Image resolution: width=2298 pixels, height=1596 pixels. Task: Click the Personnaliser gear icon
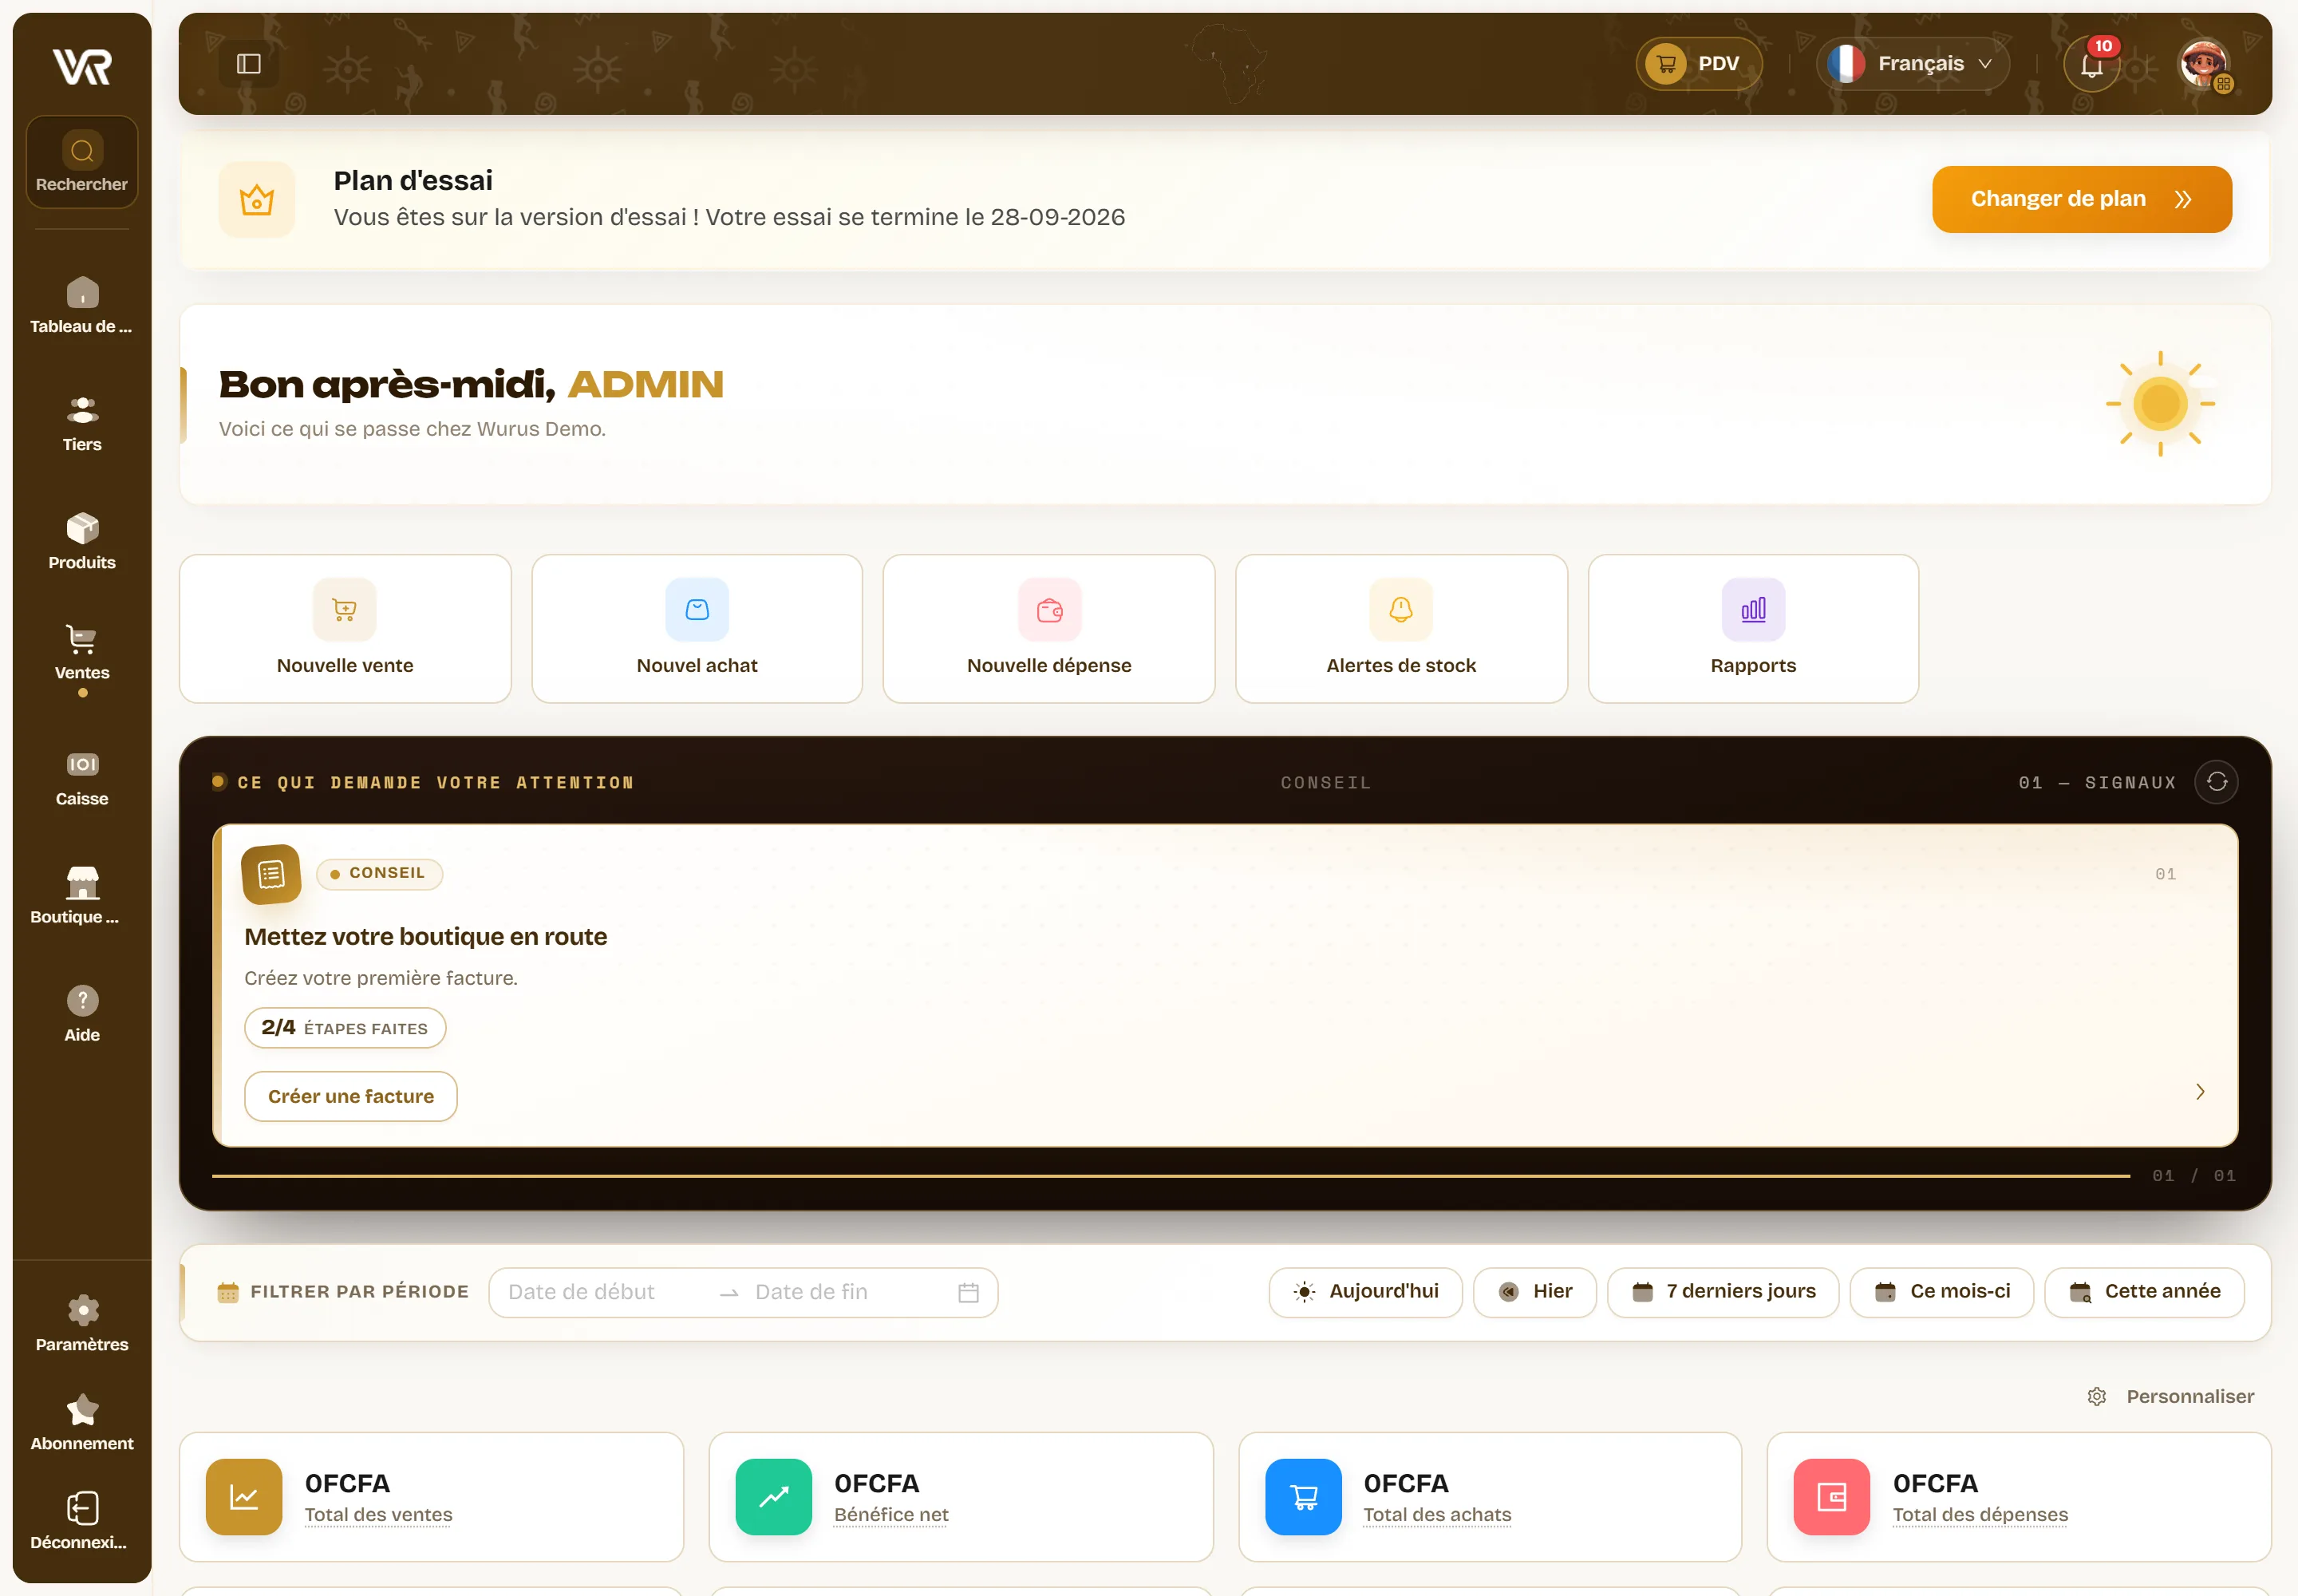pyautogui.click(x=2097, y=1397)
